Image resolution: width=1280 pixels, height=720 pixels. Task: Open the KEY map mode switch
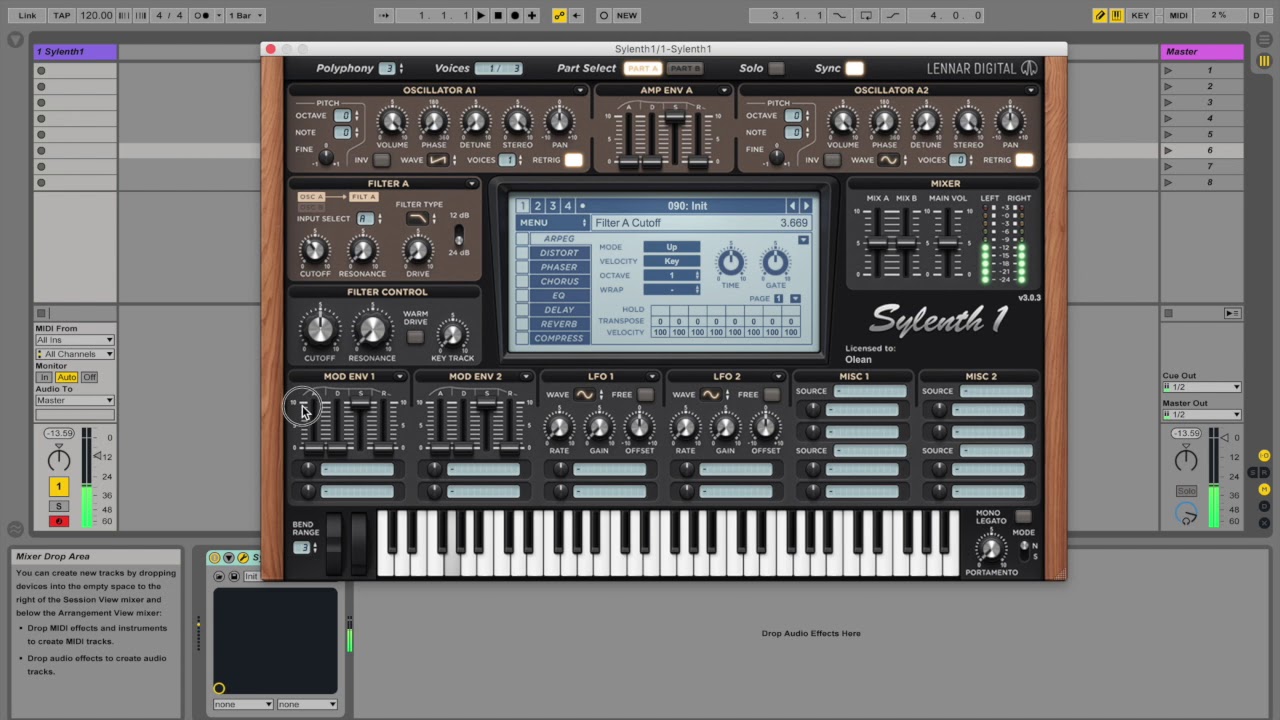[x=1140, y=15]
